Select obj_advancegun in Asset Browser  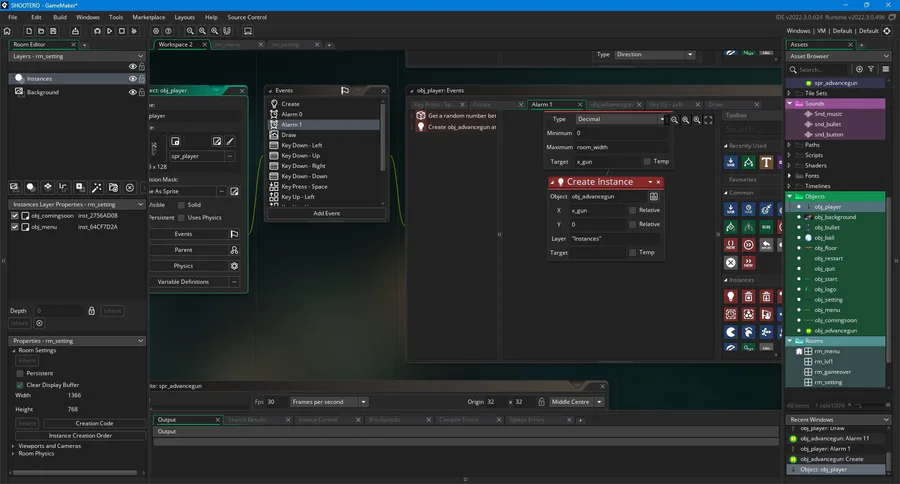click(x=835, y=331)
